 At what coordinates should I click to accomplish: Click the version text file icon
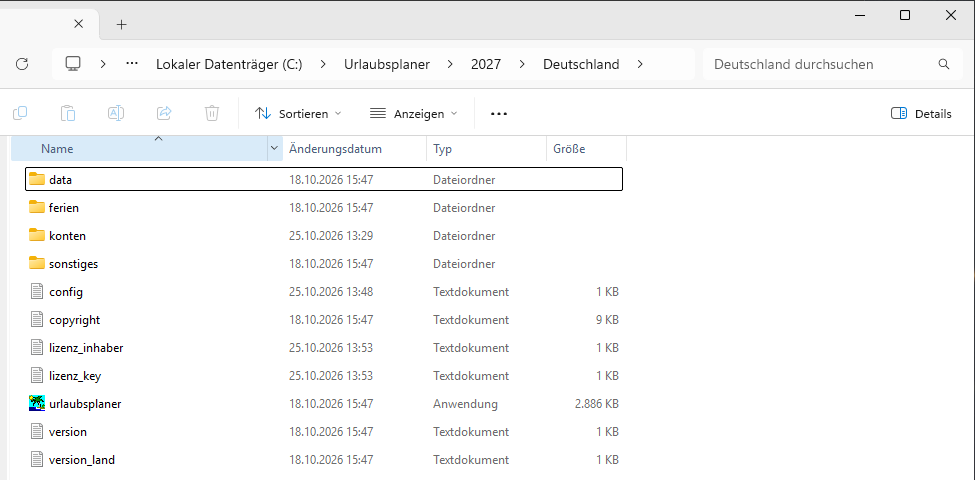click(x=37, y=432)
